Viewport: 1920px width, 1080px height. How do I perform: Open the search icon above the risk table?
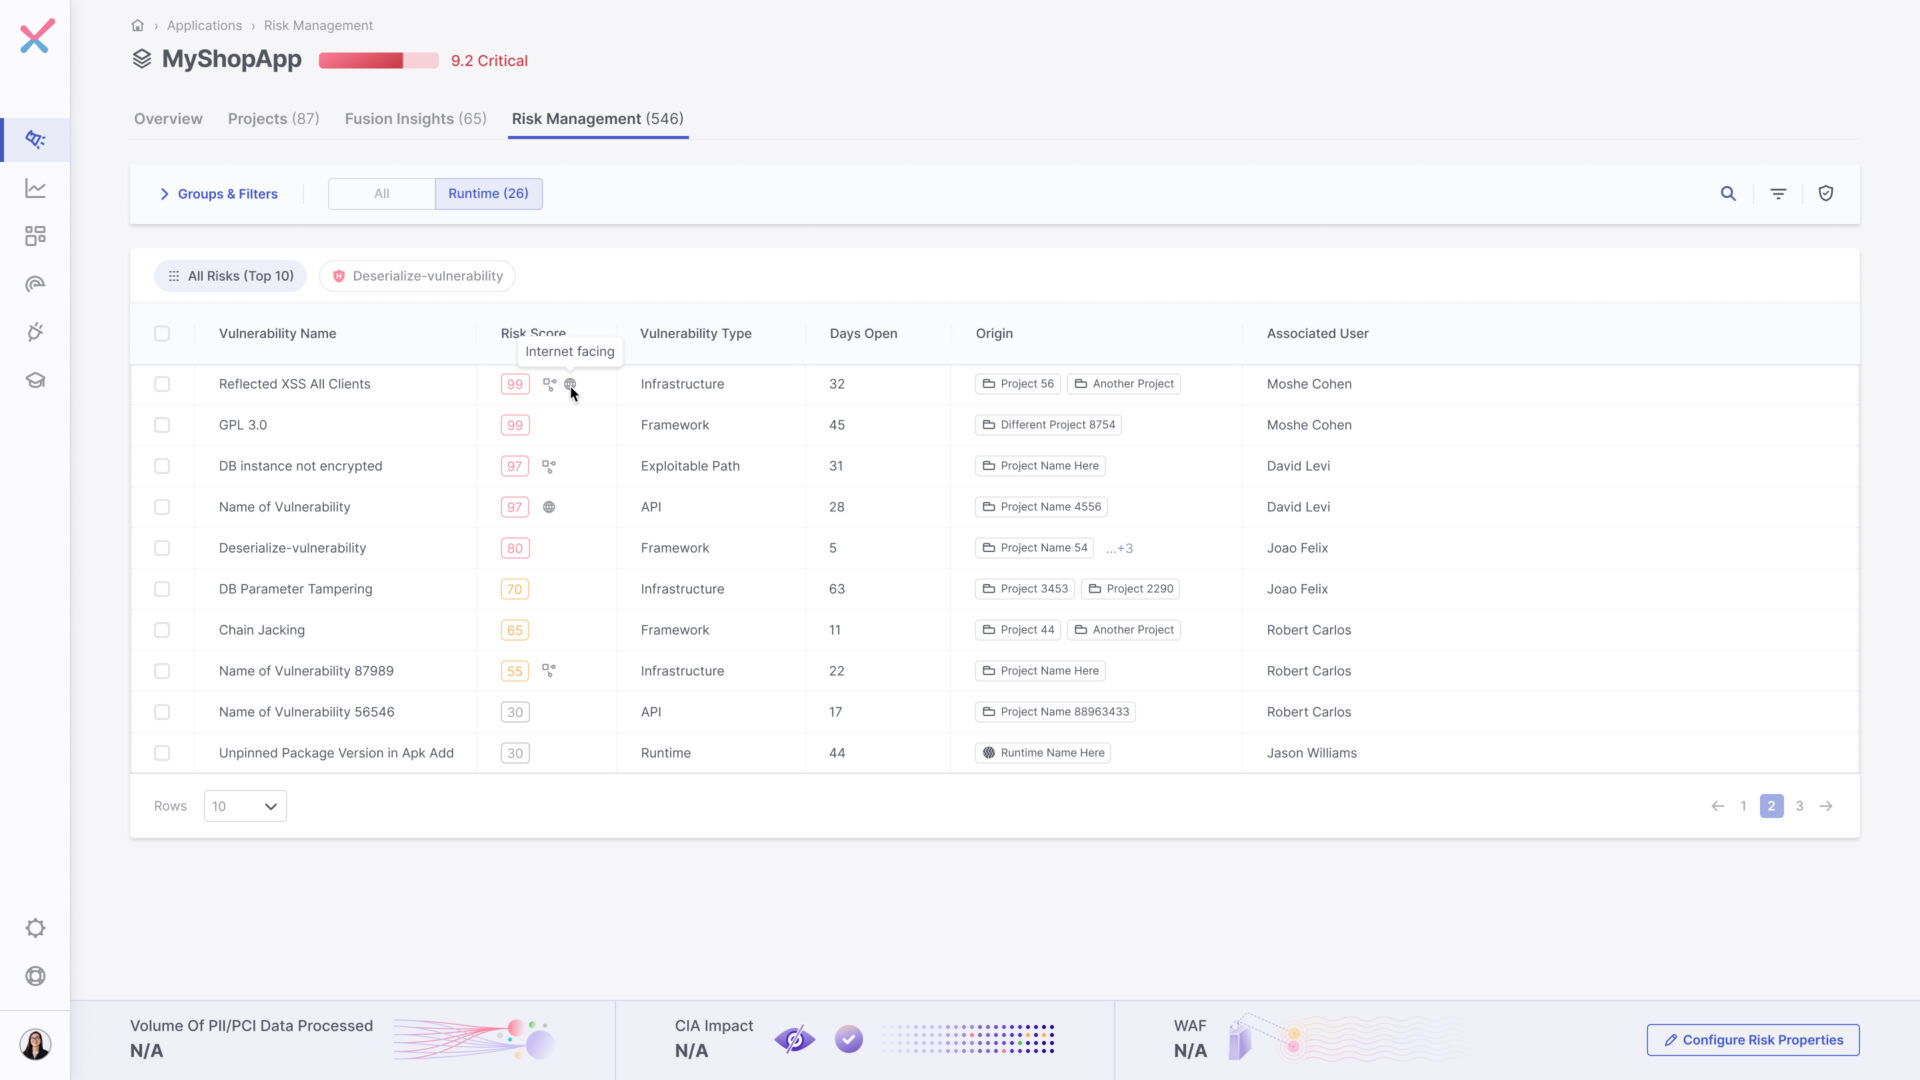[1728, 193]
